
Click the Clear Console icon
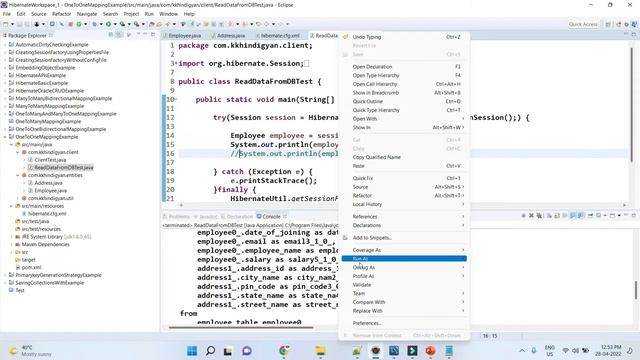(549, 216)
